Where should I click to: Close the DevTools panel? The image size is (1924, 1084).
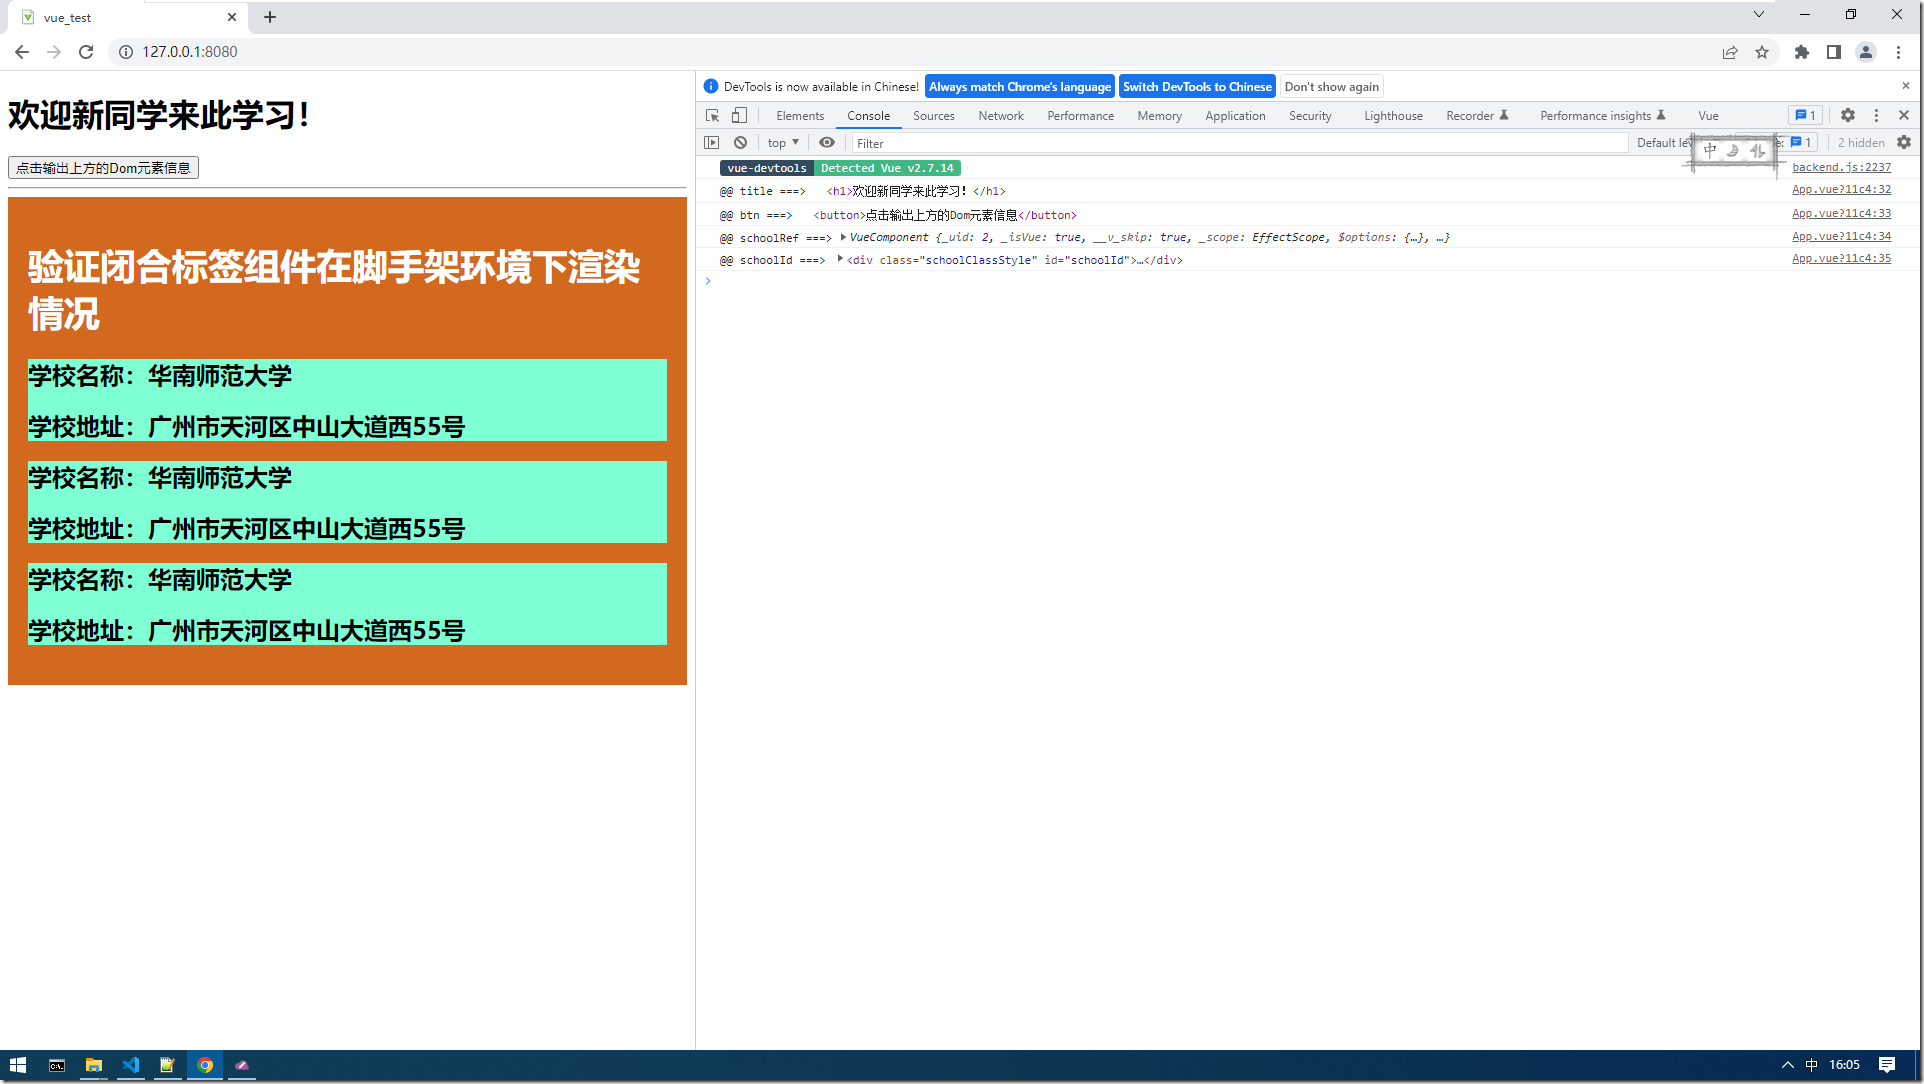(x=1904, y=116)
